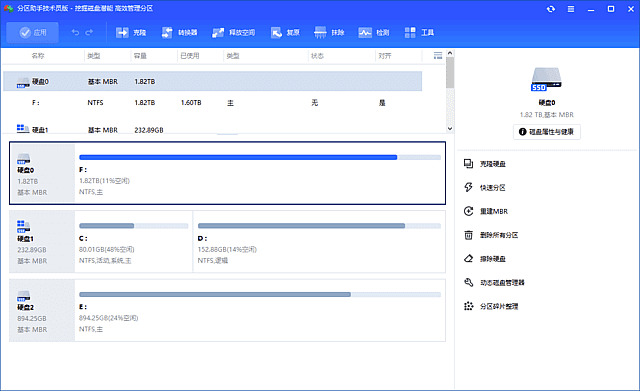Click the Clone (克隆) toolbar icon
This screenshot has height=391, width=640.
coord(122,32)
